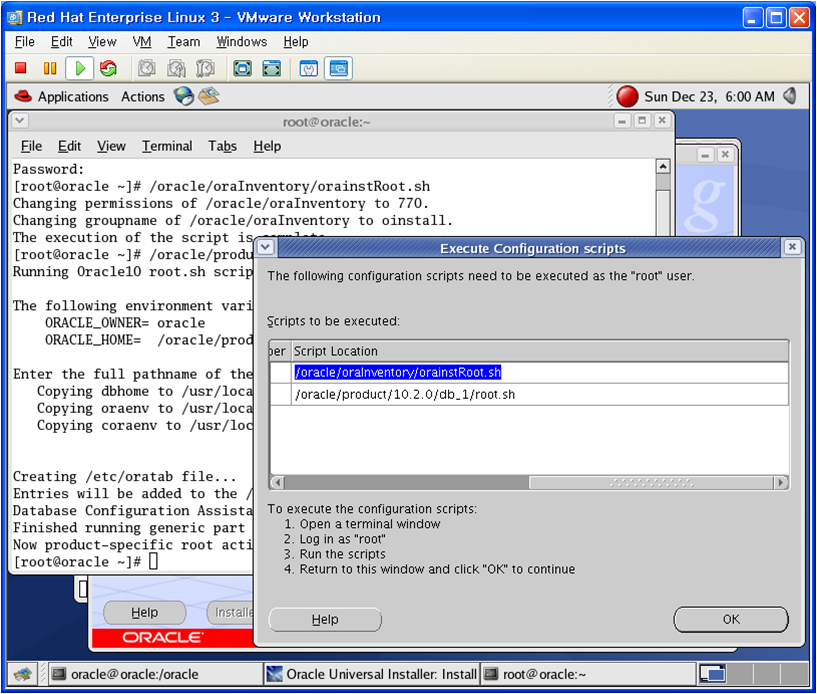817x694 pixels.
Task: Open the Terminal menu in the terminal window
Action: coord(167,146)
